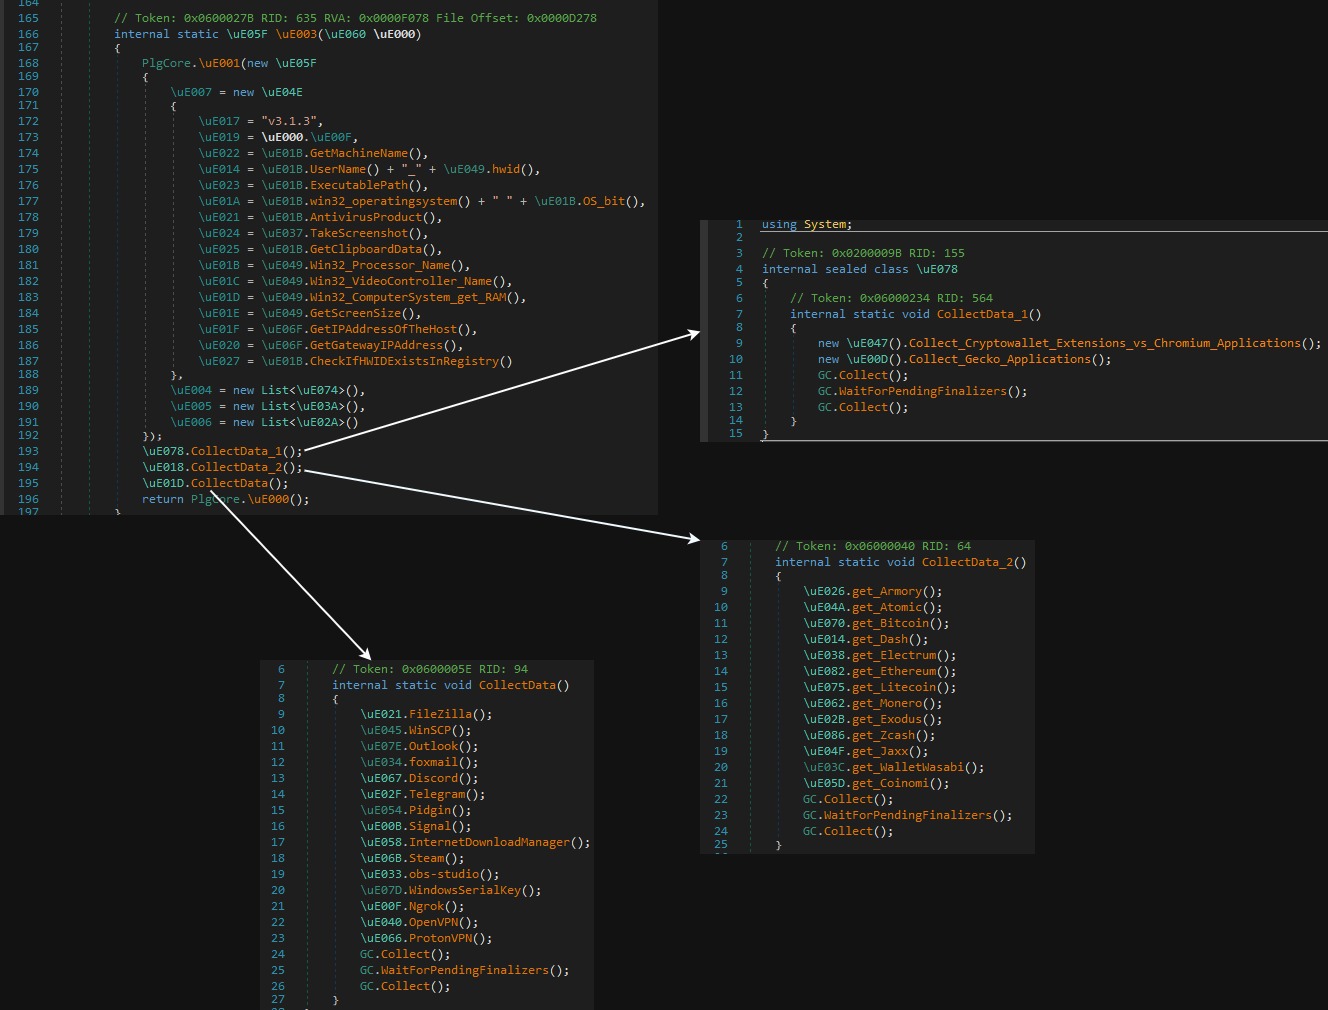Click the UserName method call

coord(338,169)
